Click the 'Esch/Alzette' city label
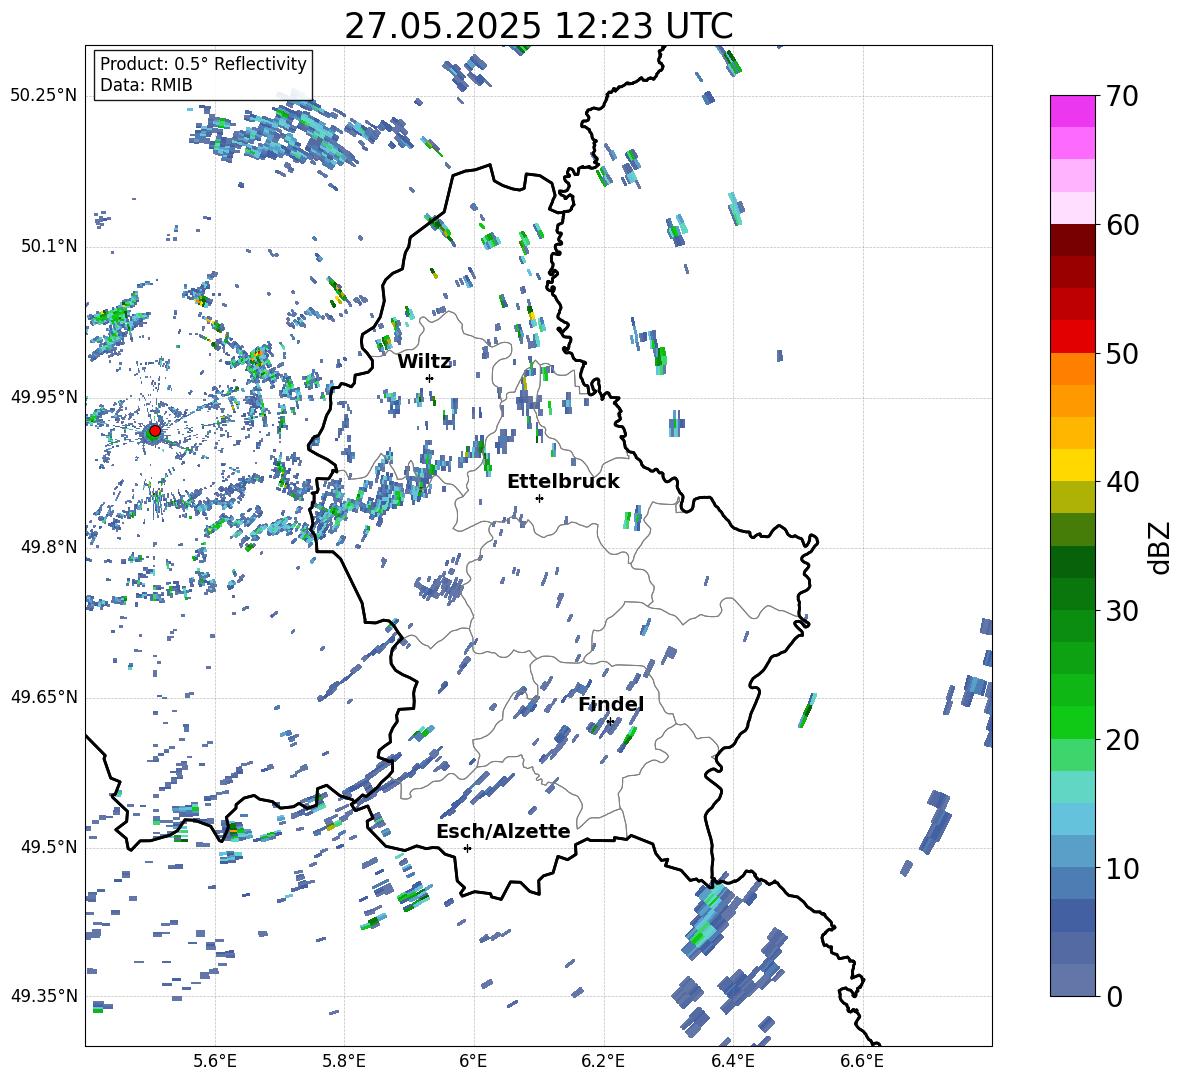This screenshot has width=1184, height=1081. tap(503, 831)
